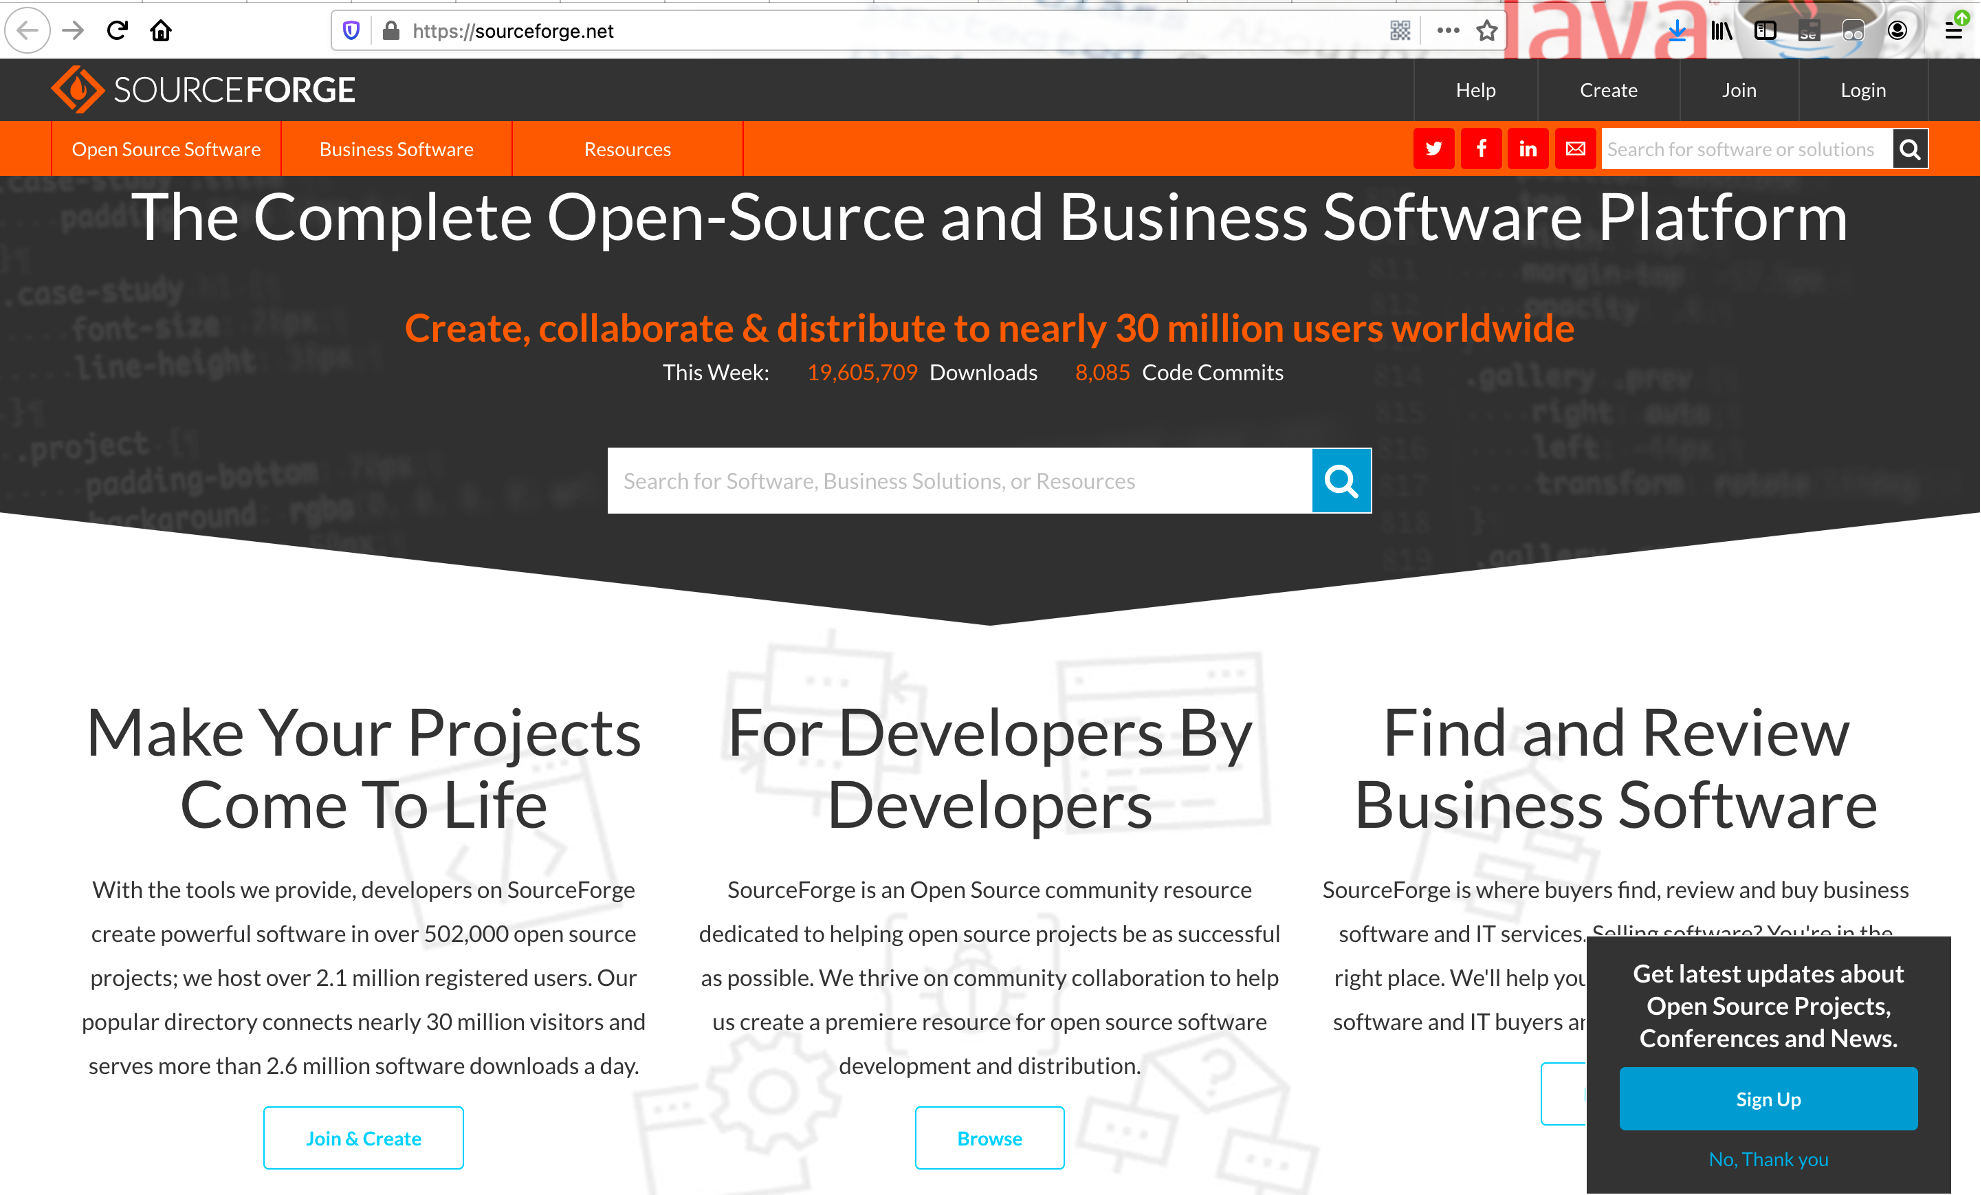The image size is (1981, 1195).
Task: Open the Selenium IDE extension icon
Action: (1809, 31)
